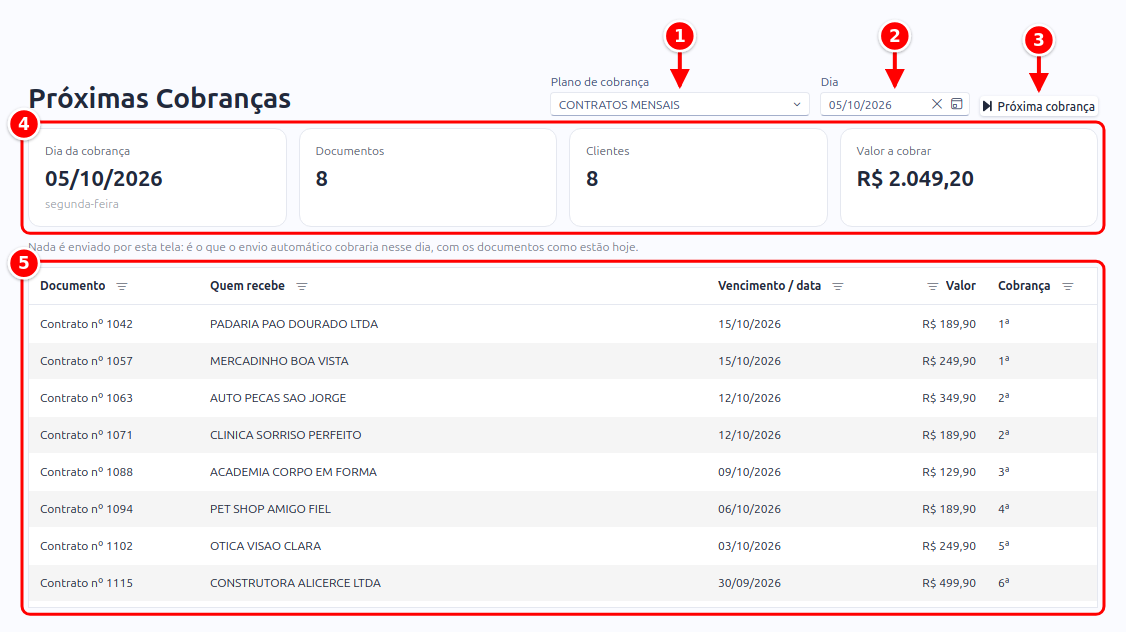The height and width of the screenshot is (632, 1126).
Task: Click PET SHOP AMIGO FIEL recipient
Action: click(x=270, y=509)
